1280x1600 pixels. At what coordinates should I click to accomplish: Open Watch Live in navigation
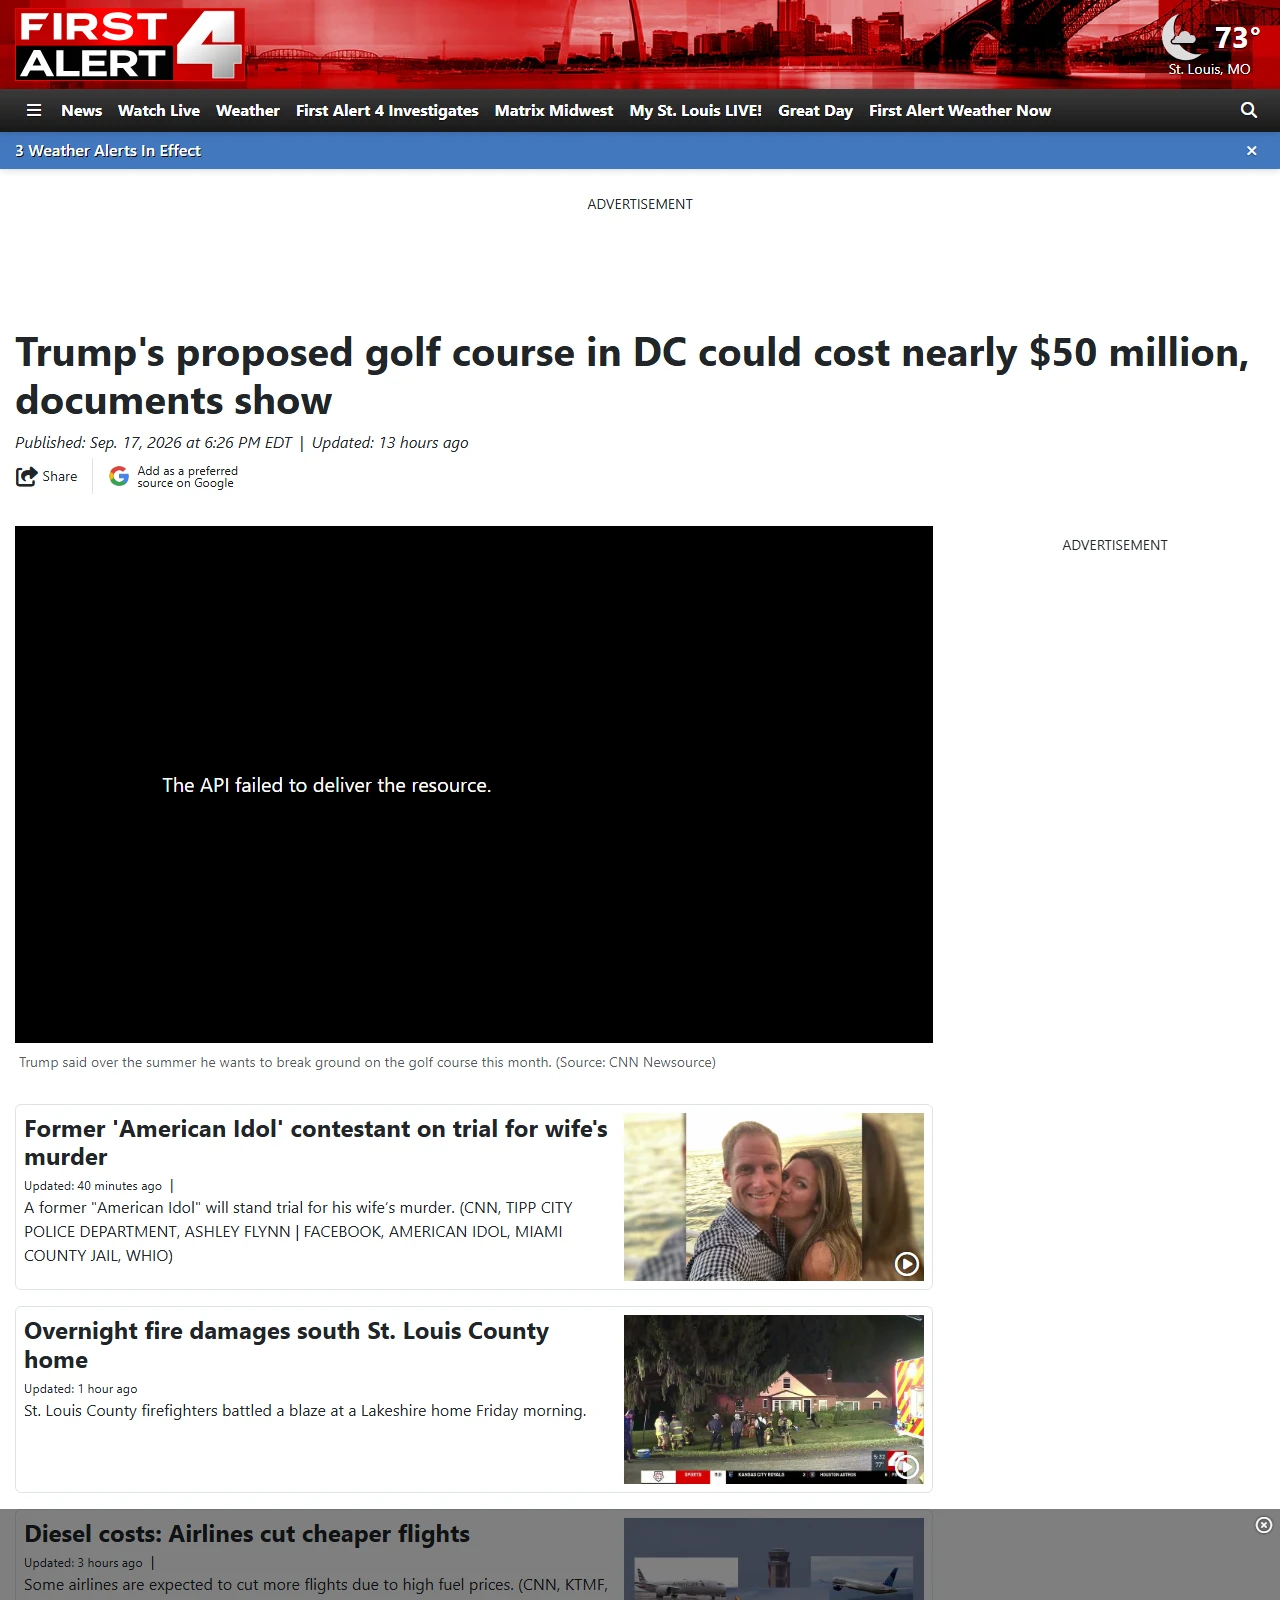[x=159, y=111]
